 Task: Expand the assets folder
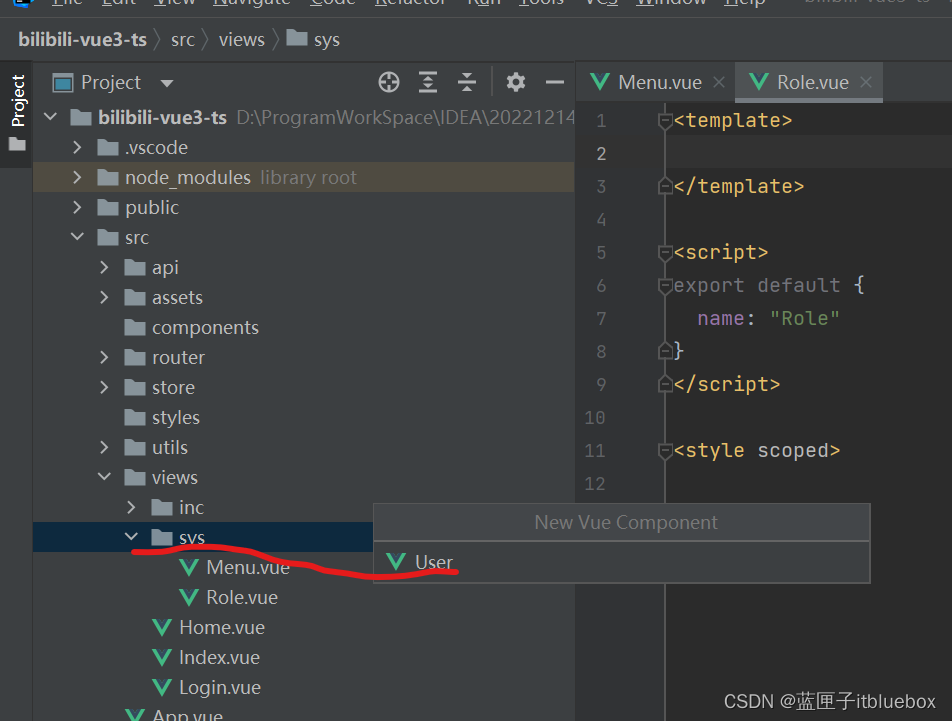point(104,297)
